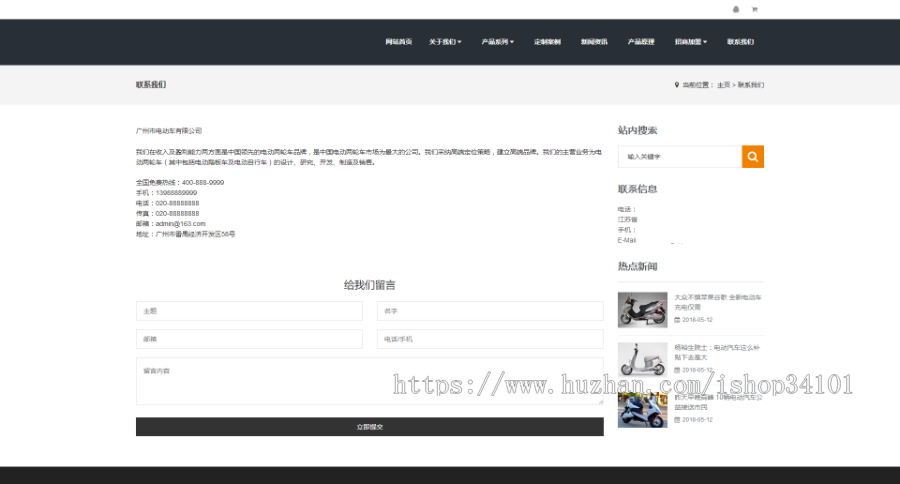The width and height of the screenshot is (900, 484).
Task: Focus the 电话/手机 phone field
Action: (x=490, y=339)
